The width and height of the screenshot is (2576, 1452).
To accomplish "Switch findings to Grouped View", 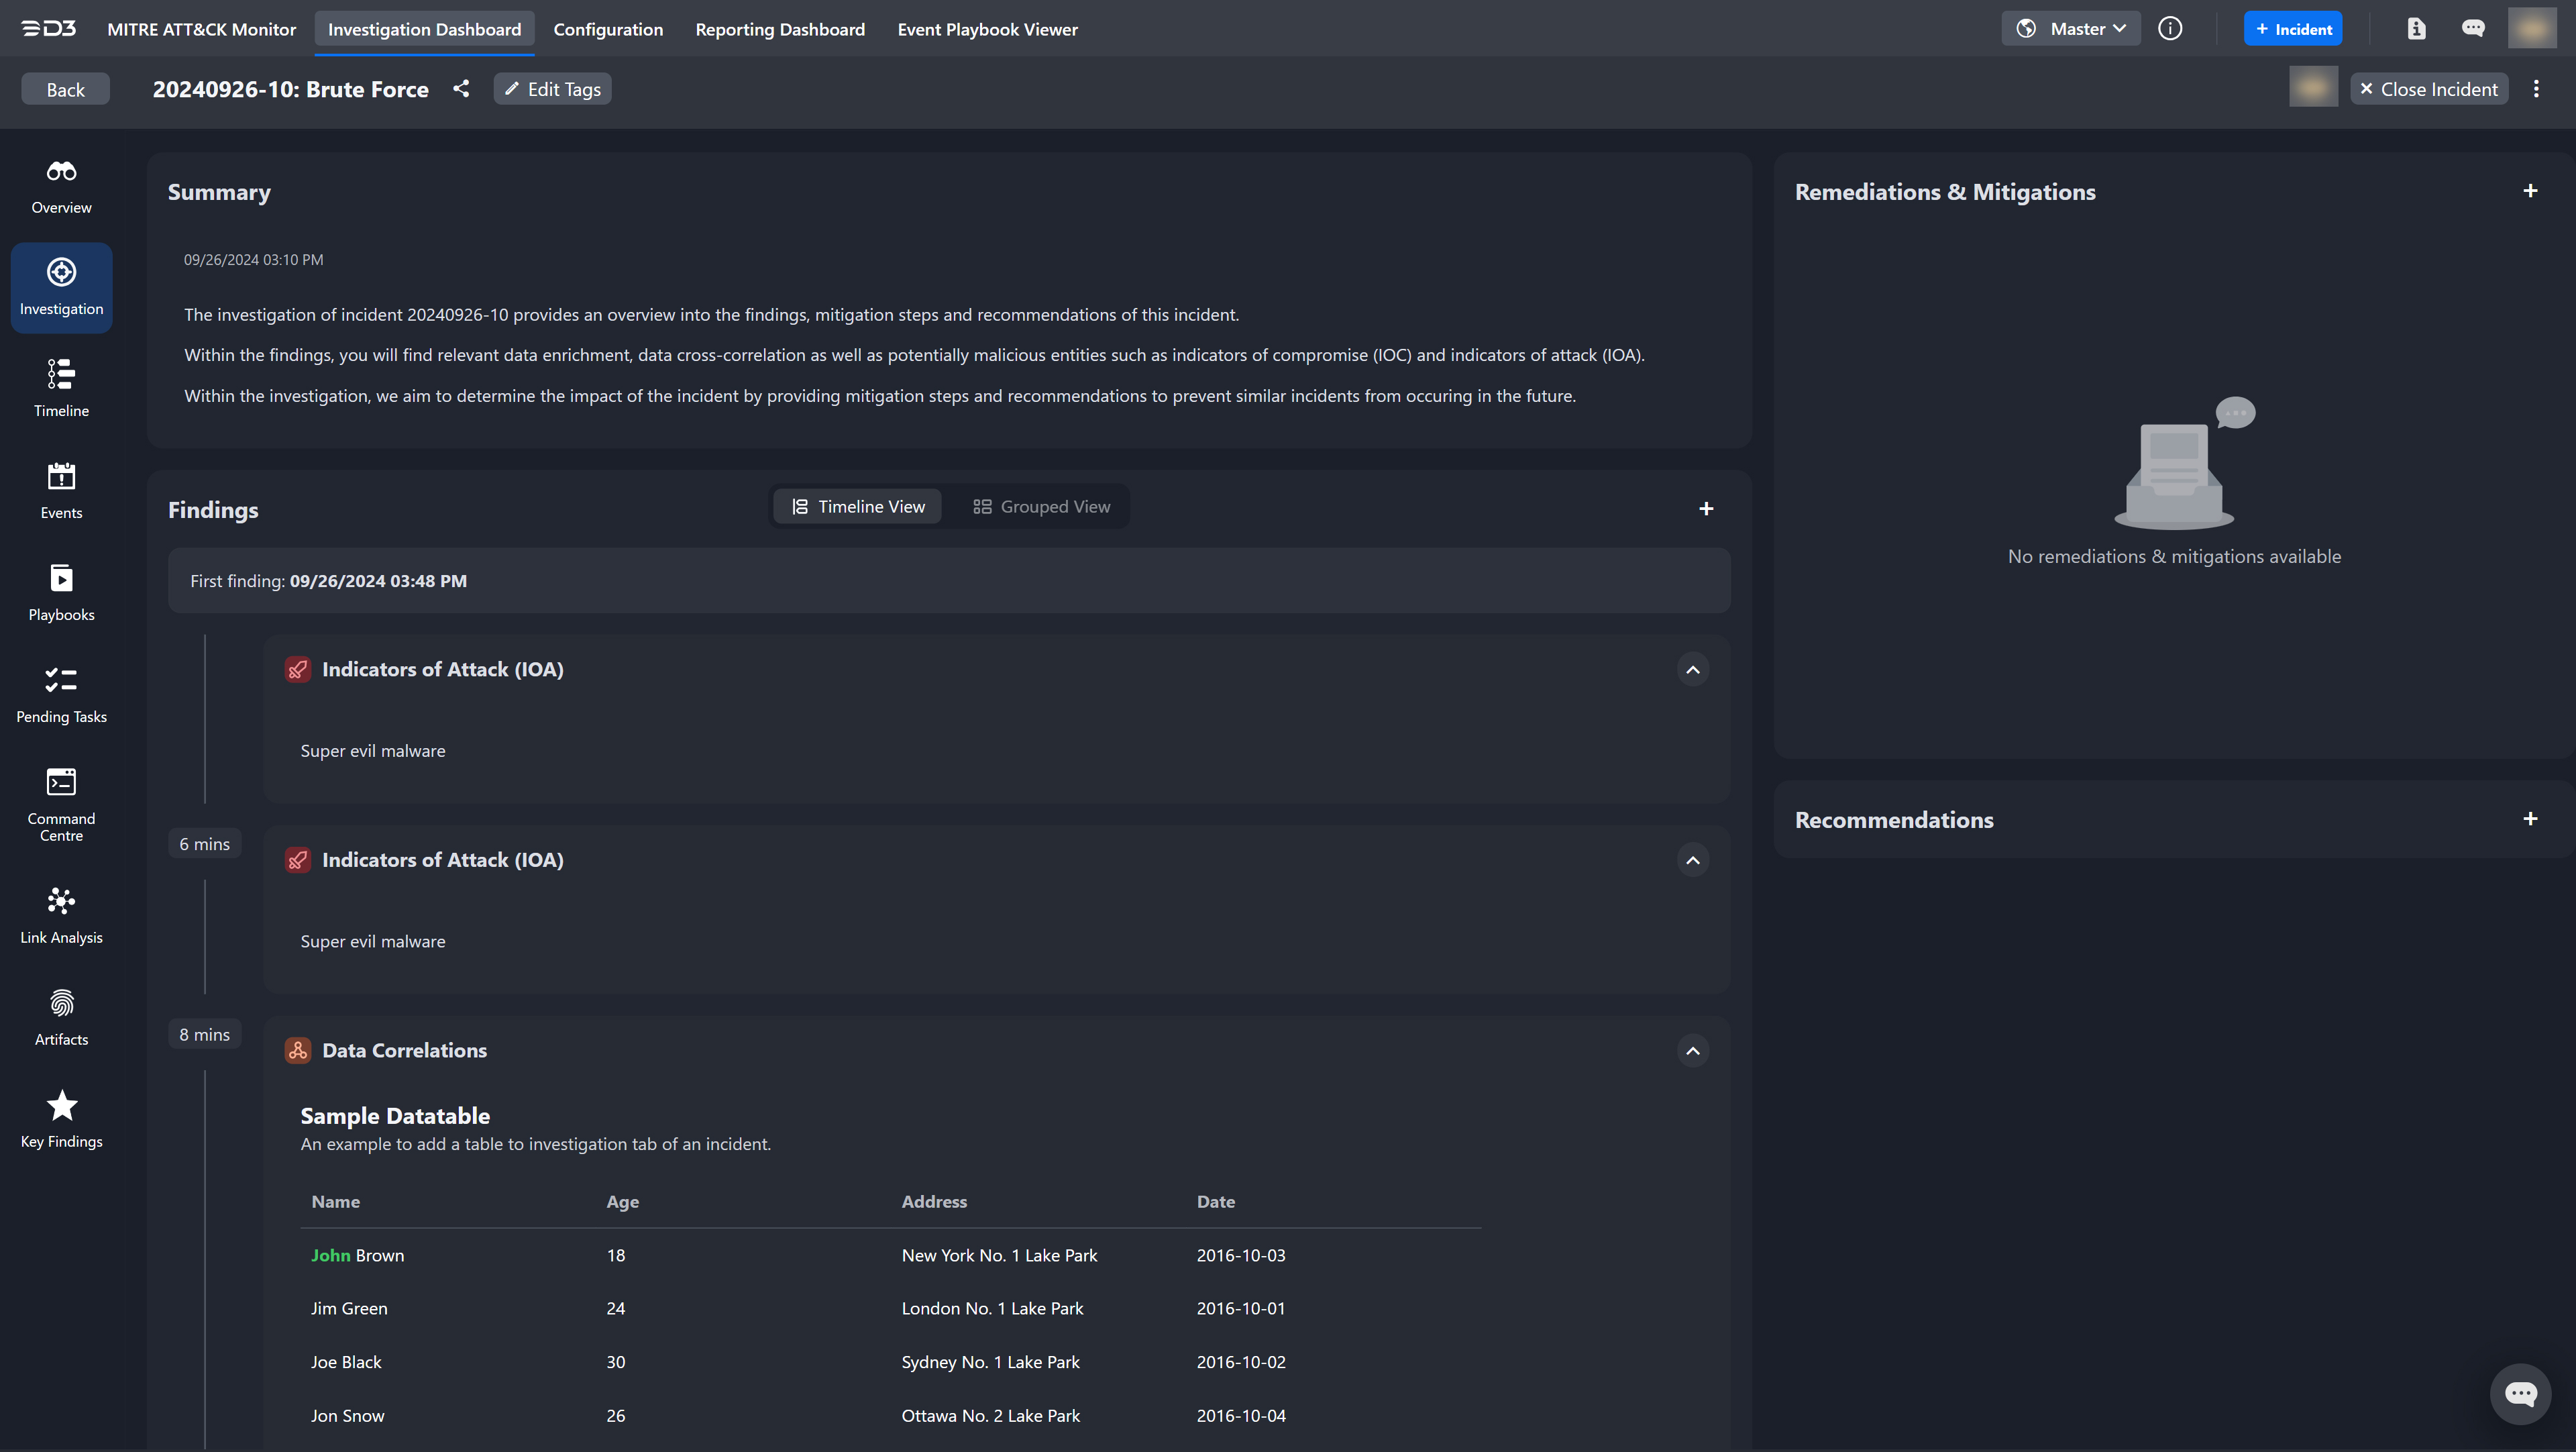I will tap(1041, 507).
